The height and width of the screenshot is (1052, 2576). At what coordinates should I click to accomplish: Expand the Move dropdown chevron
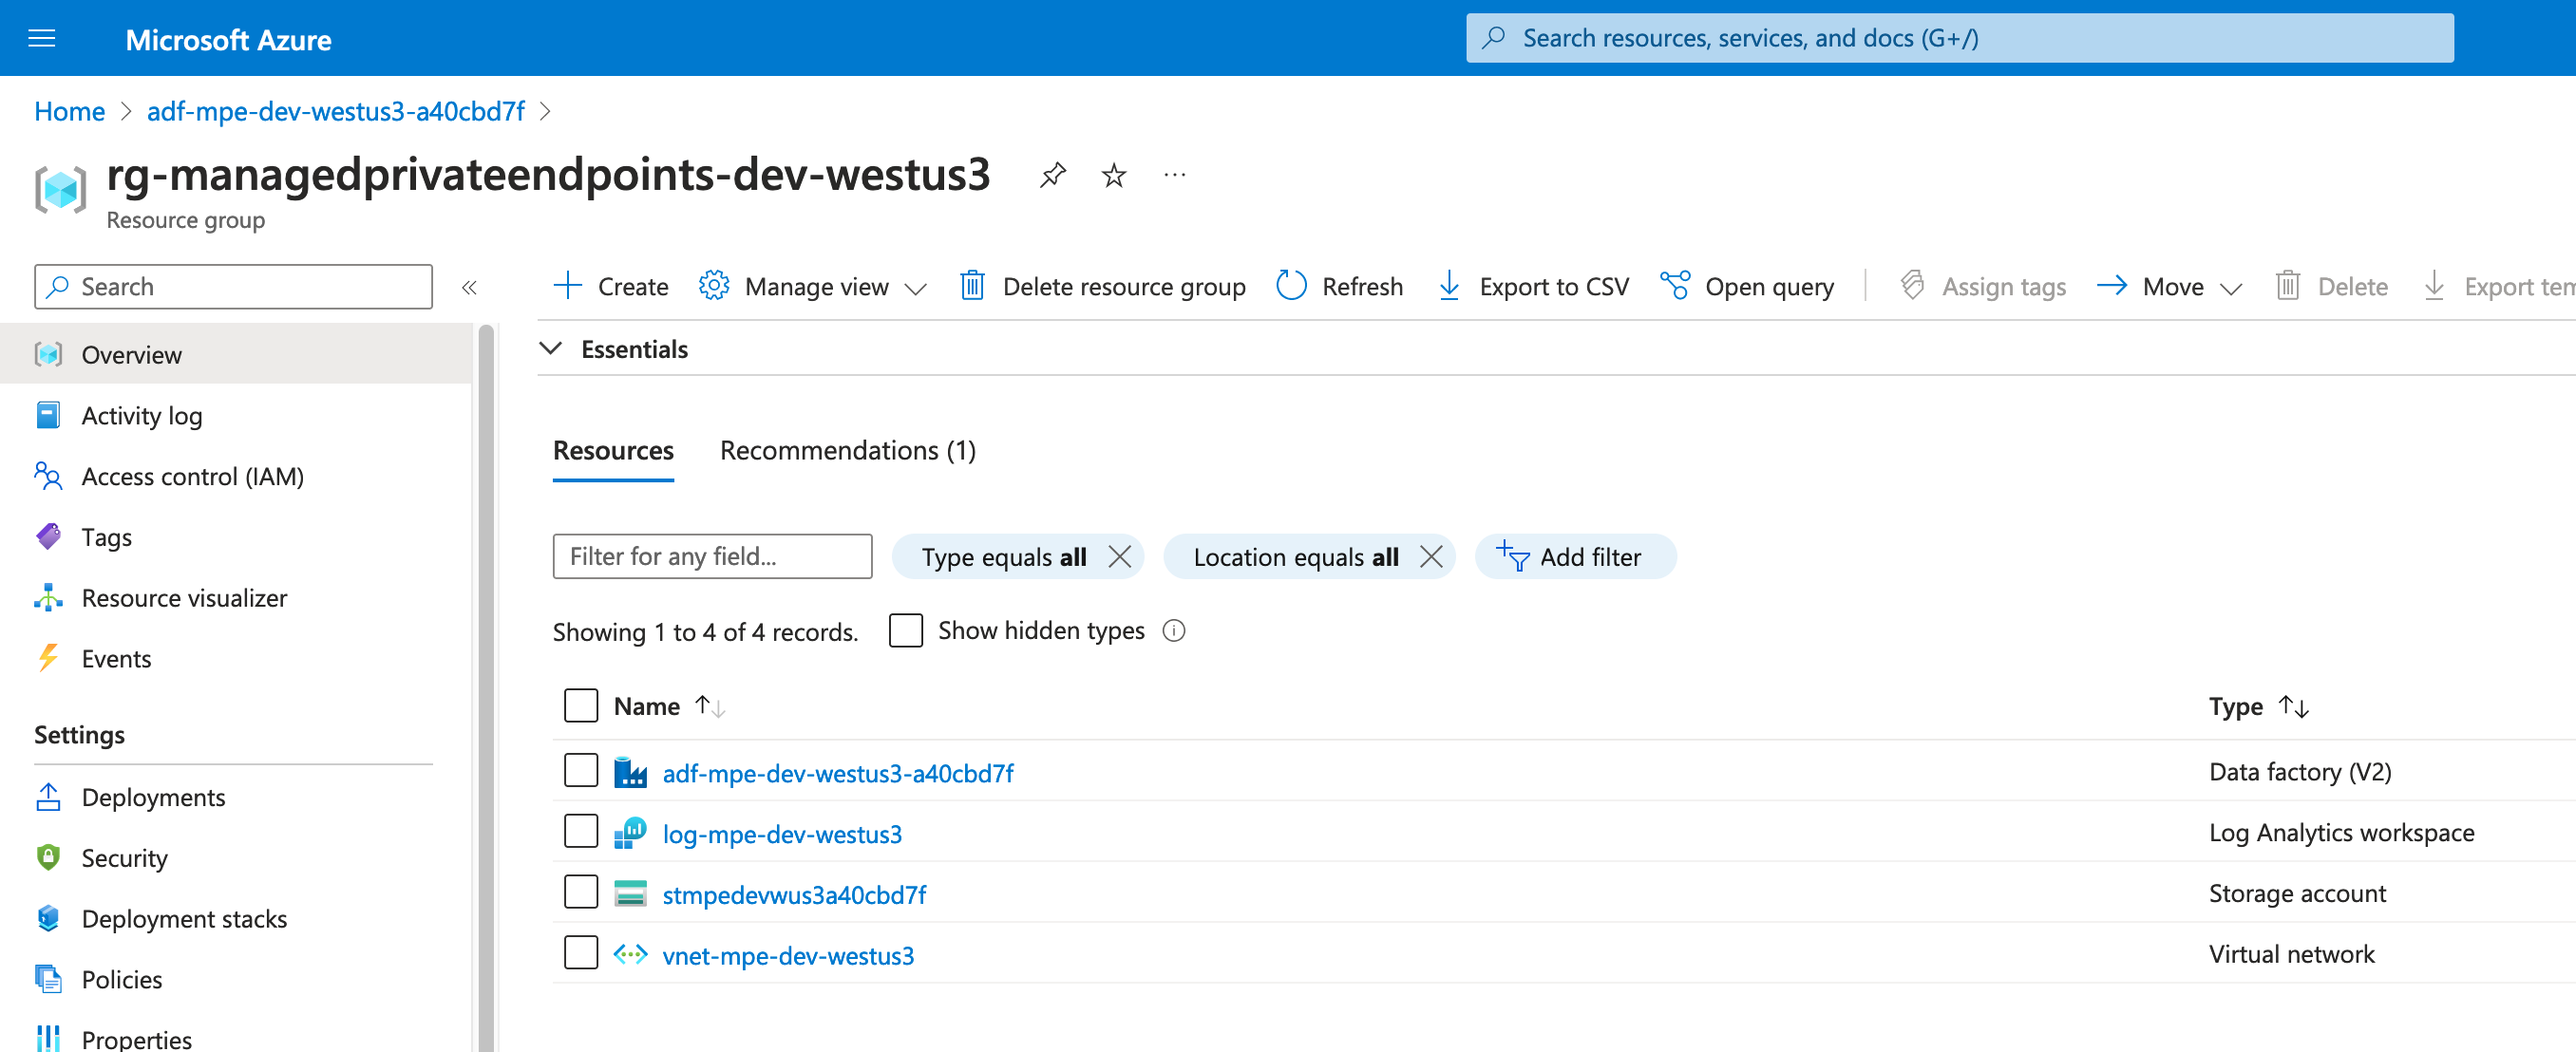click(x=2231, y=289)
